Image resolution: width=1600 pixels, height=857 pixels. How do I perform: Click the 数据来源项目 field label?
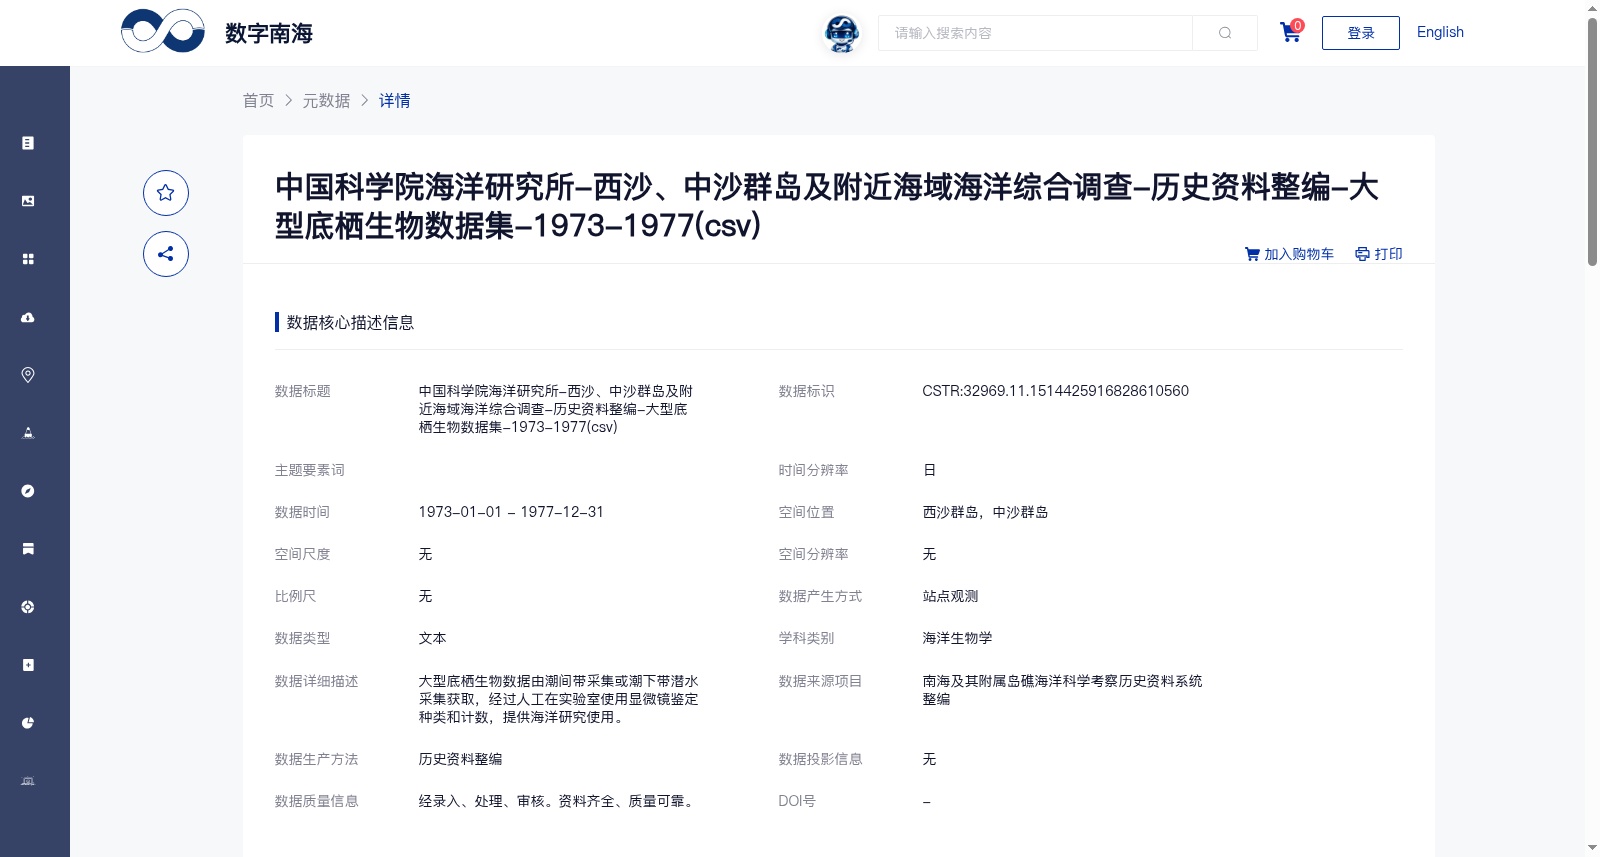820,681
